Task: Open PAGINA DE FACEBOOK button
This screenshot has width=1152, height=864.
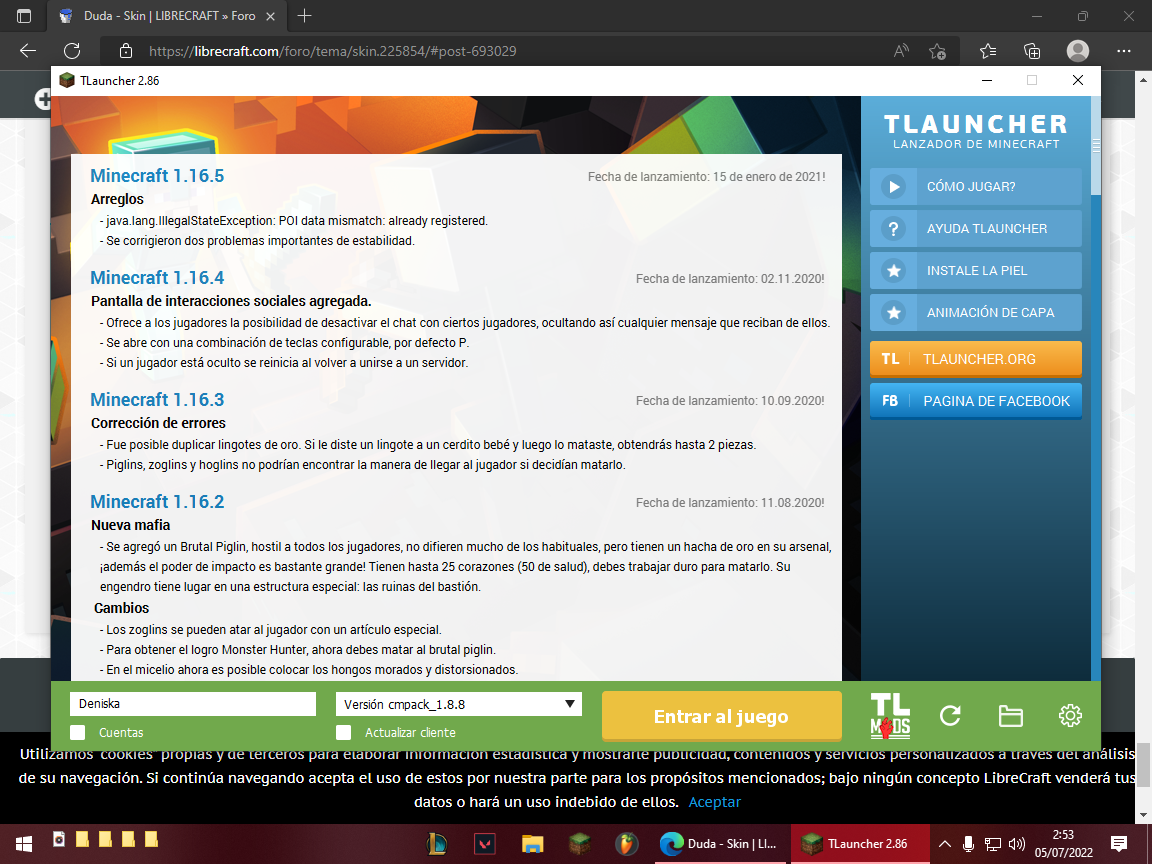Action: (976, 401)
